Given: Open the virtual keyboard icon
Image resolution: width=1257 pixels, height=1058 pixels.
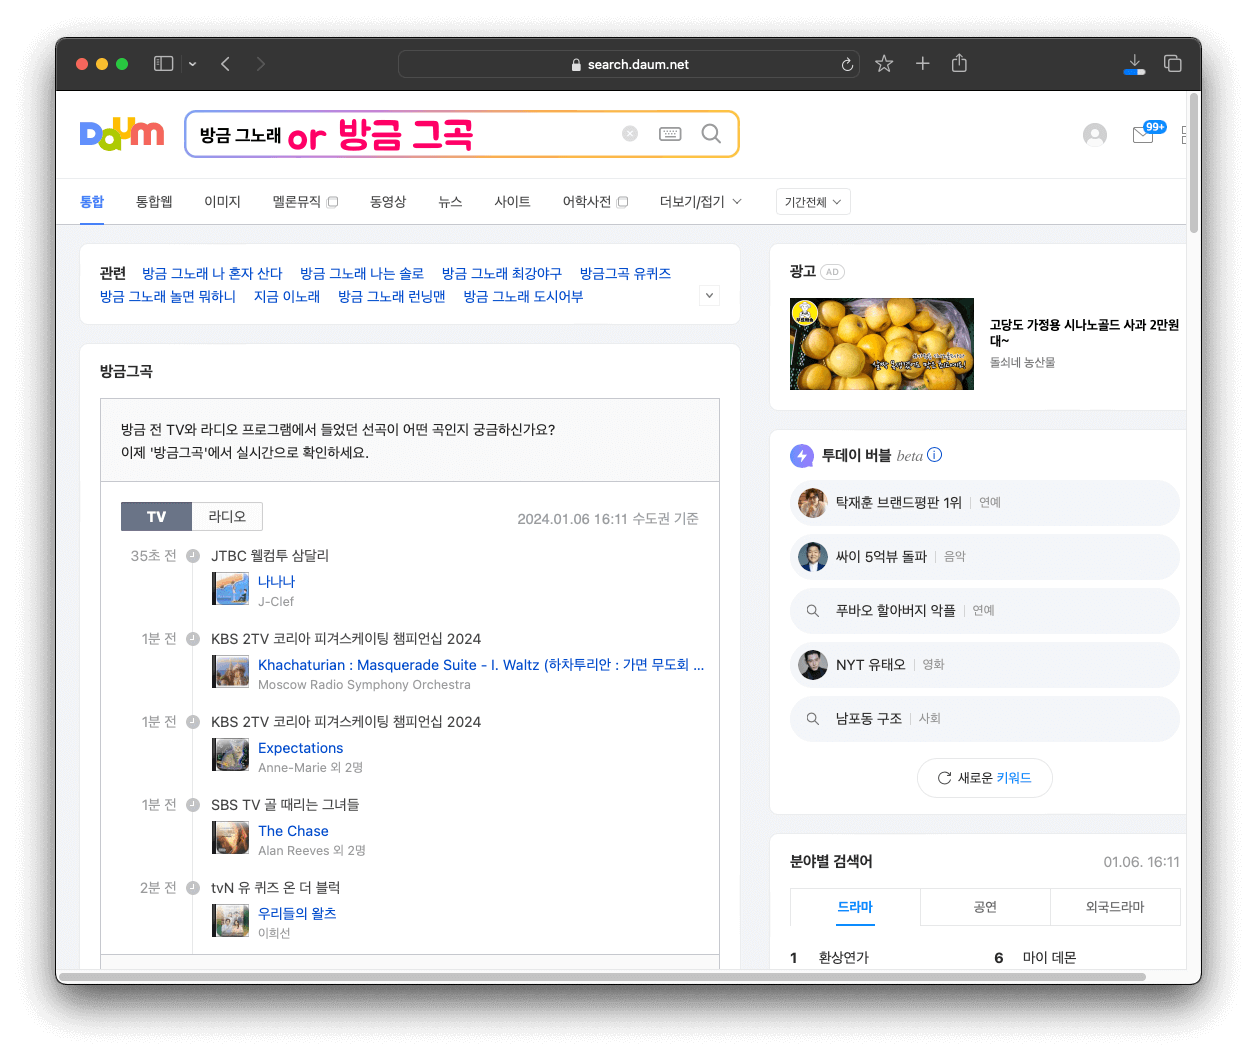Looking at the screenshot, I should click(670, 134).
